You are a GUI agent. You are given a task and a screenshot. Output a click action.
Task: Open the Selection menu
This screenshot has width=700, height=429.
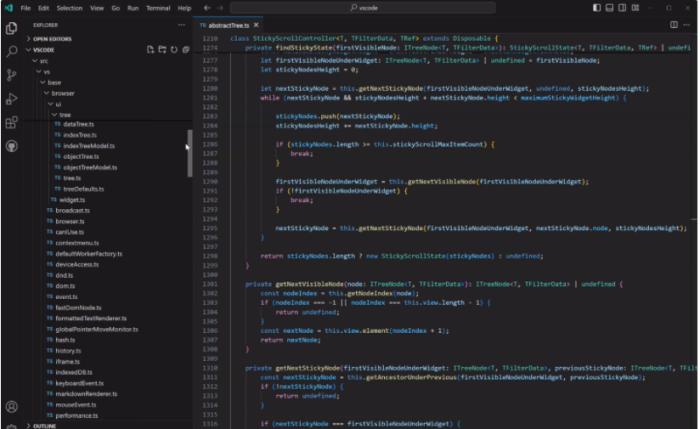[69, 7]
